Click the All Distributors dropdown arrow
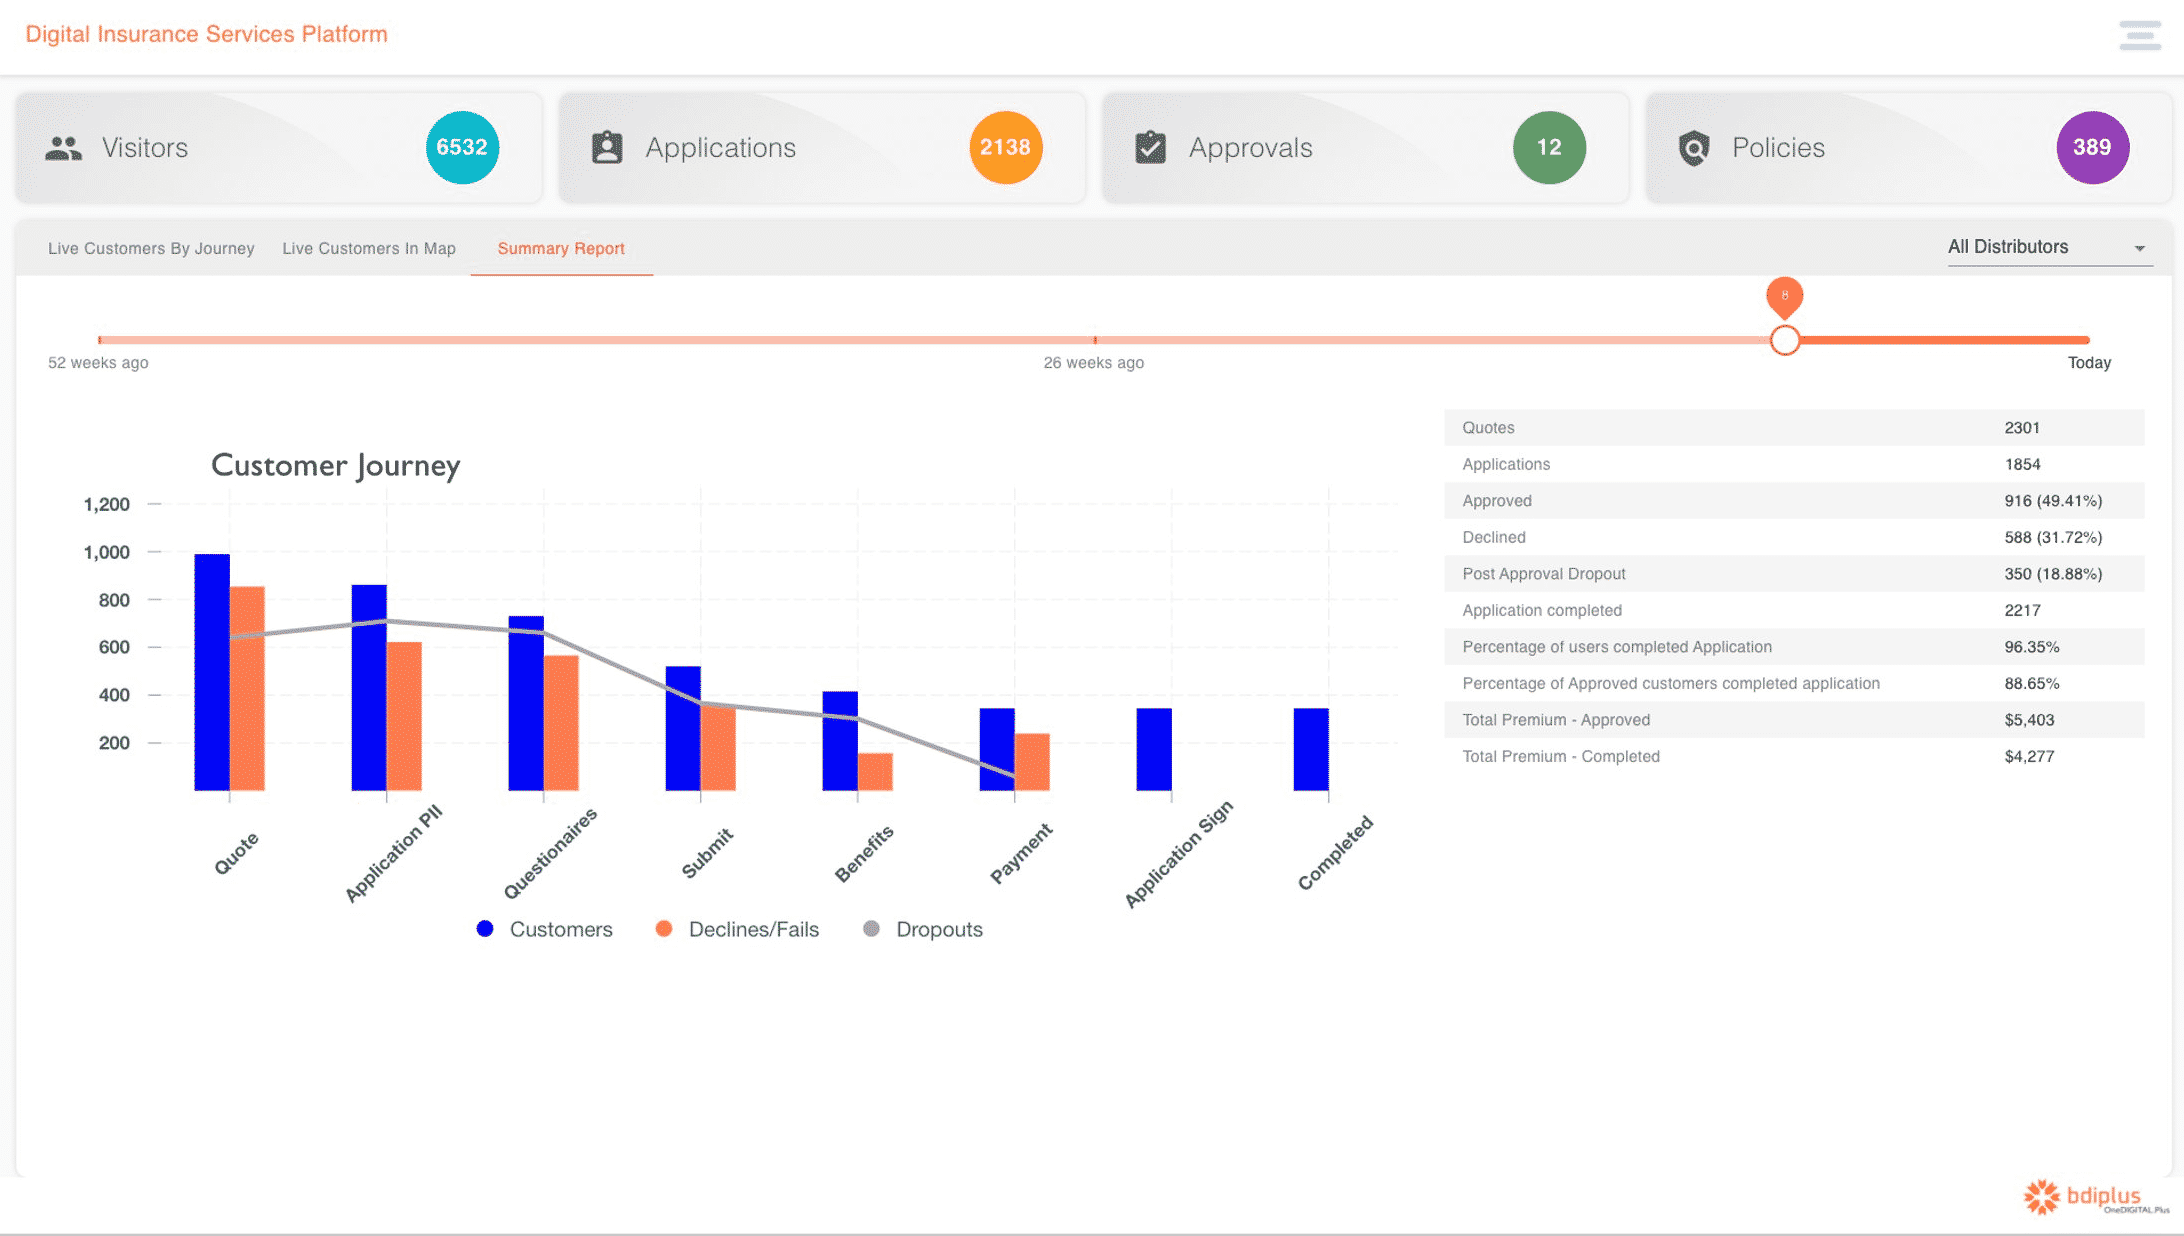The width and height of the screenshot is (2184, 1236). tap(2139, 248)
